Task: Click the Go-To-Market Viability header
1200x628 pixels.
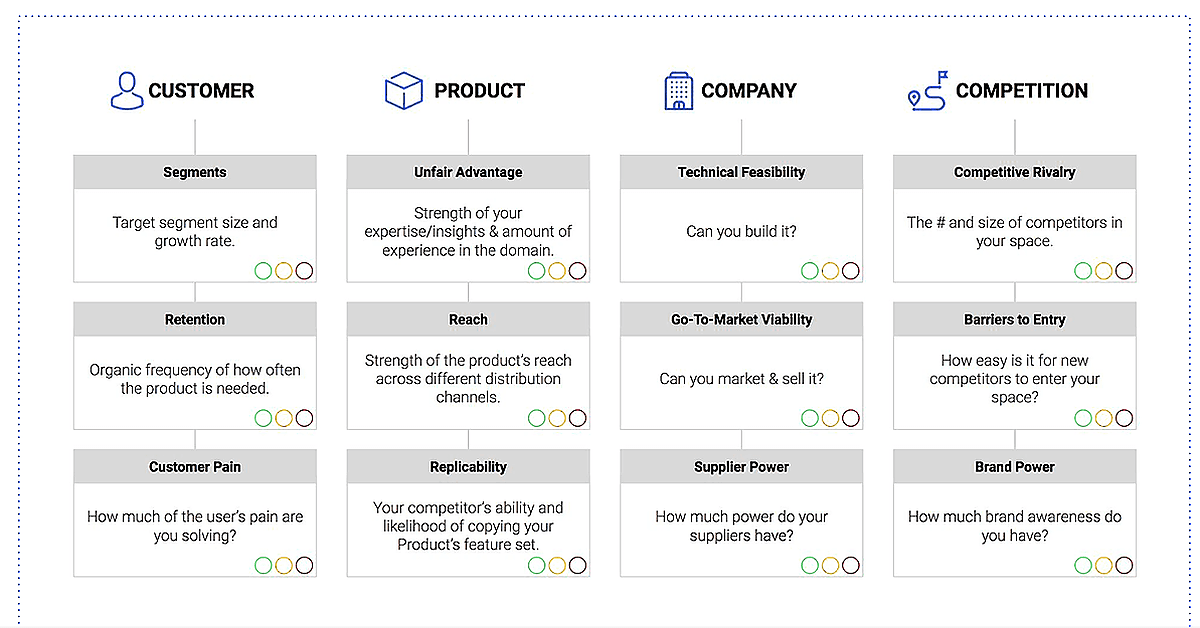Action: pos(741,319)
